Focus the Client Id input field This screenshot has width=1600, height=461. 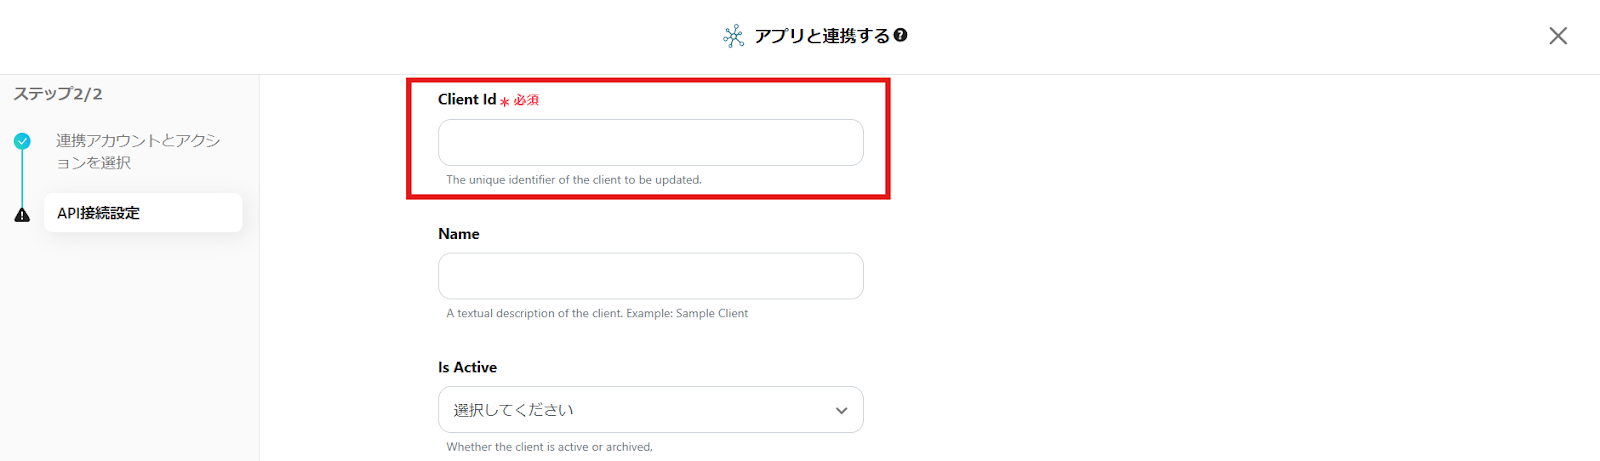pos(650,142)
